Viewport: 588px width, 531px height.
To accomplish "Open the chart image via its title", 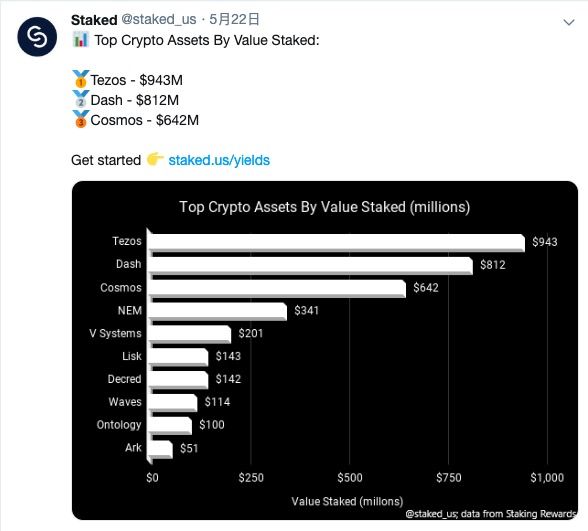I will click(324, 207).
